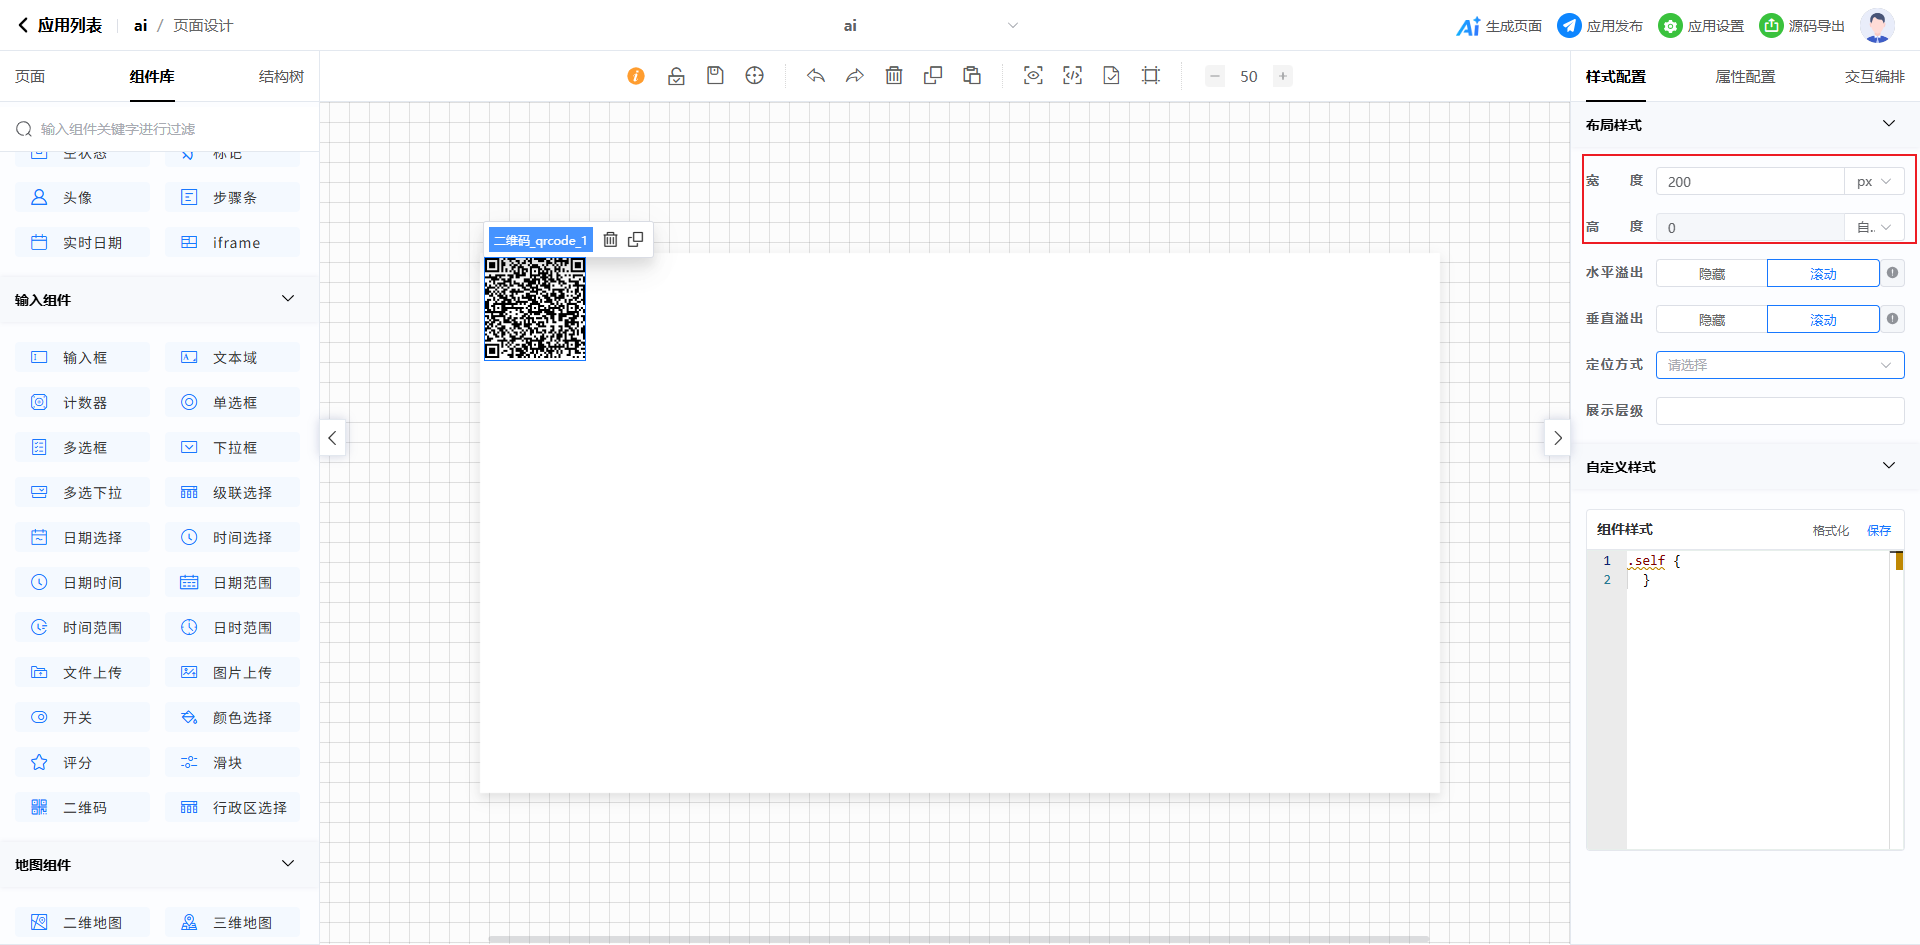This screenshot has width=1920, height=945.
Task: Duplicate qrcode_1 using its copy icon
Action: [x=635, y=240]
